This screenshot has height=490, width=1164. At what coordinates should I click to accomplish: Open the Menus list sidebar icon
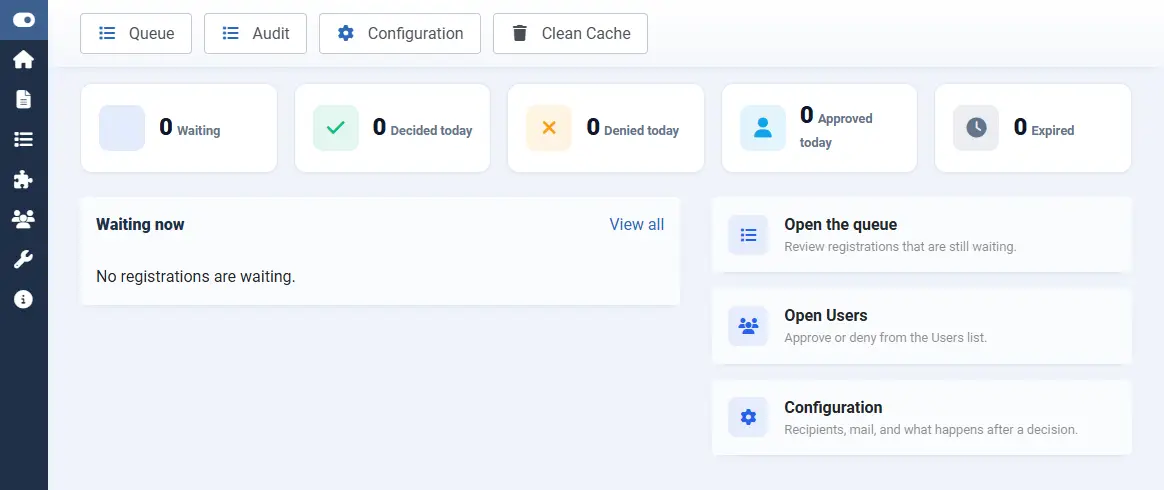[x=24, y=140]
